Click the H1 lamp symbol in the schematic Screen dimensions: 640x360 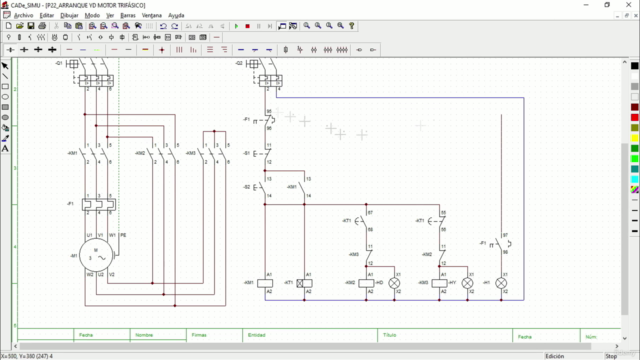pos(501,283)
